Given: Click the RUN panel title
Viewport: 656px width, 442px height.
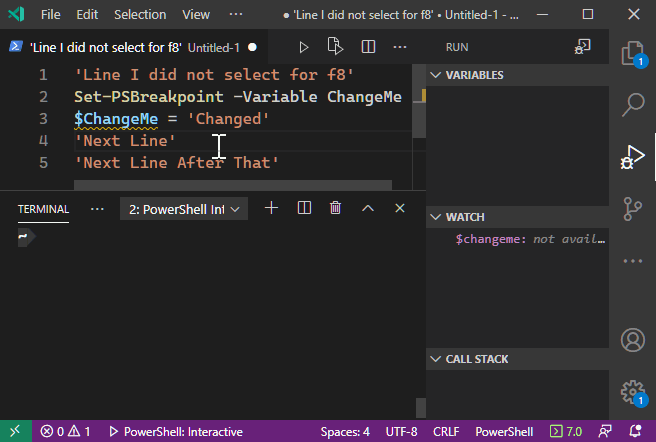Looking at the screenshot, I should coord(457,47).
